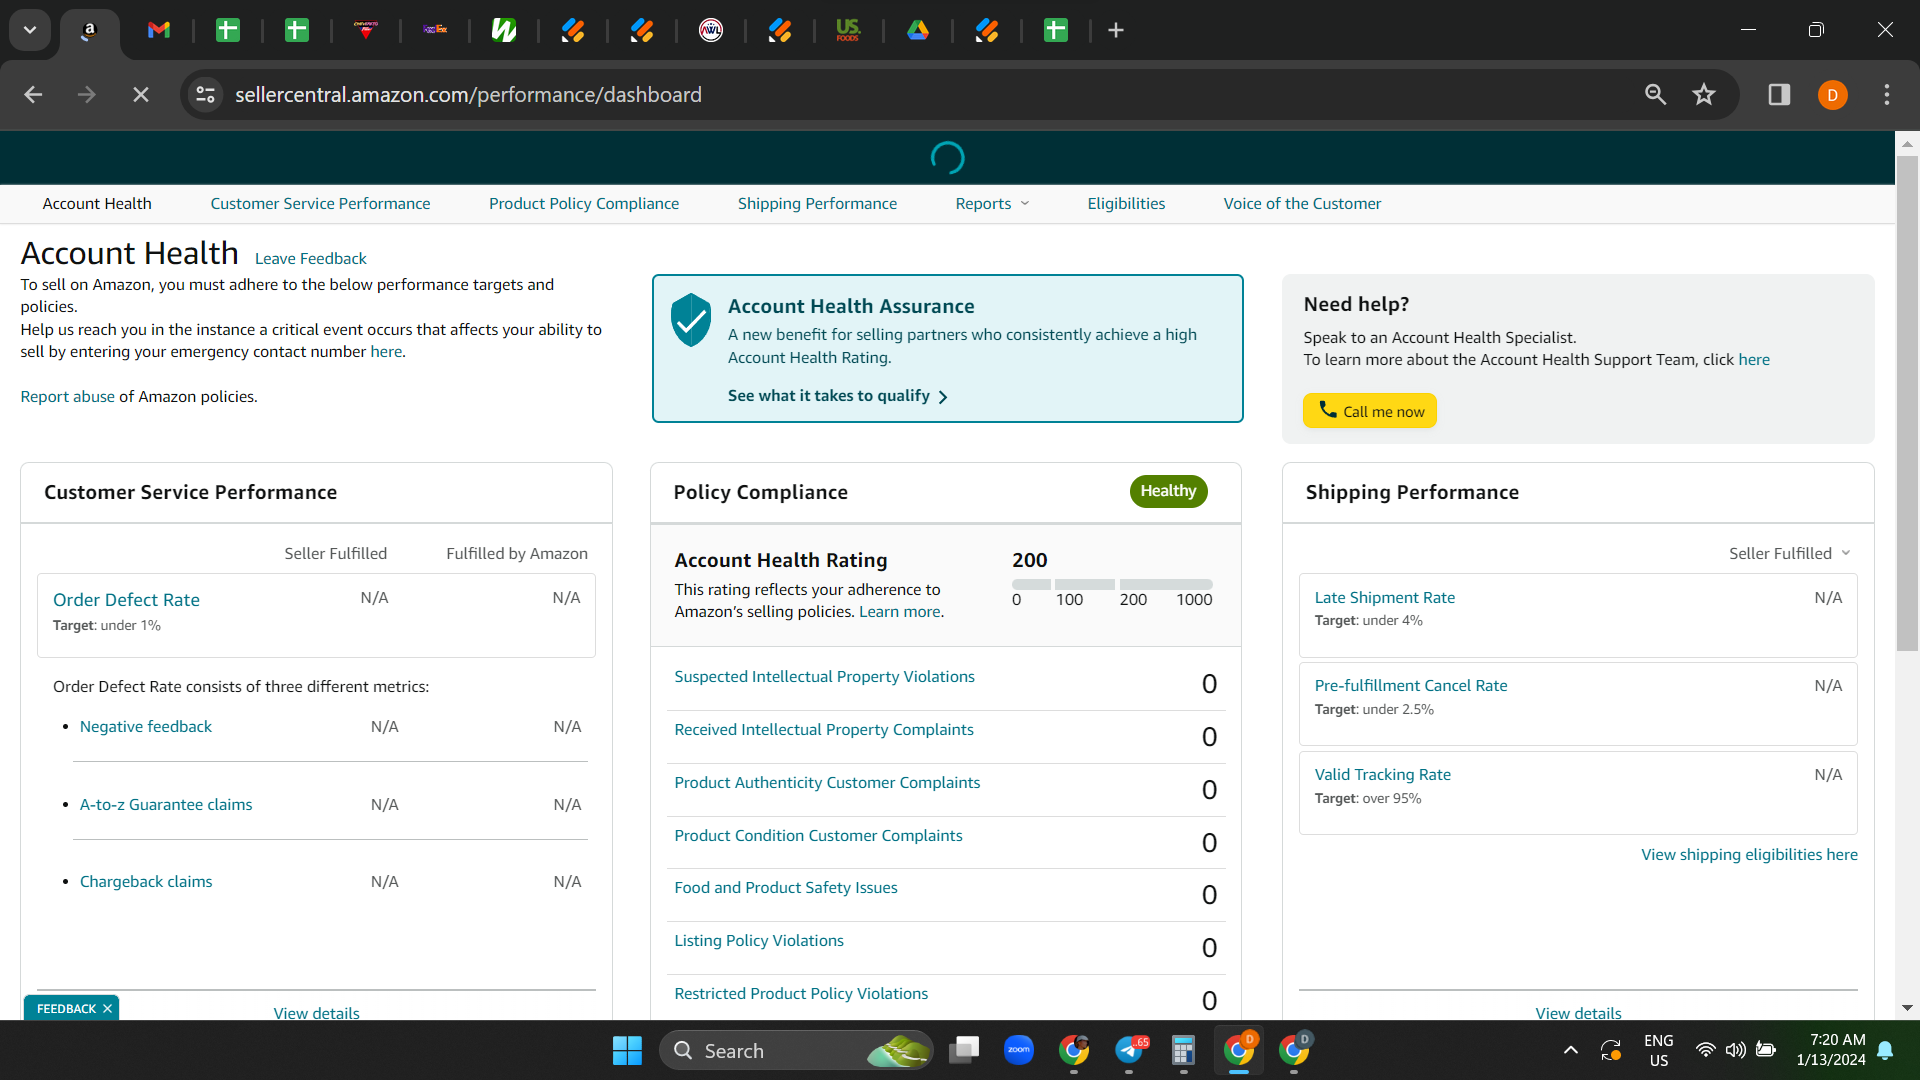1920x1080 pixels.
Task: Open Wi-Fi network settings in tray
Action: click(x=1705, y=1050)
